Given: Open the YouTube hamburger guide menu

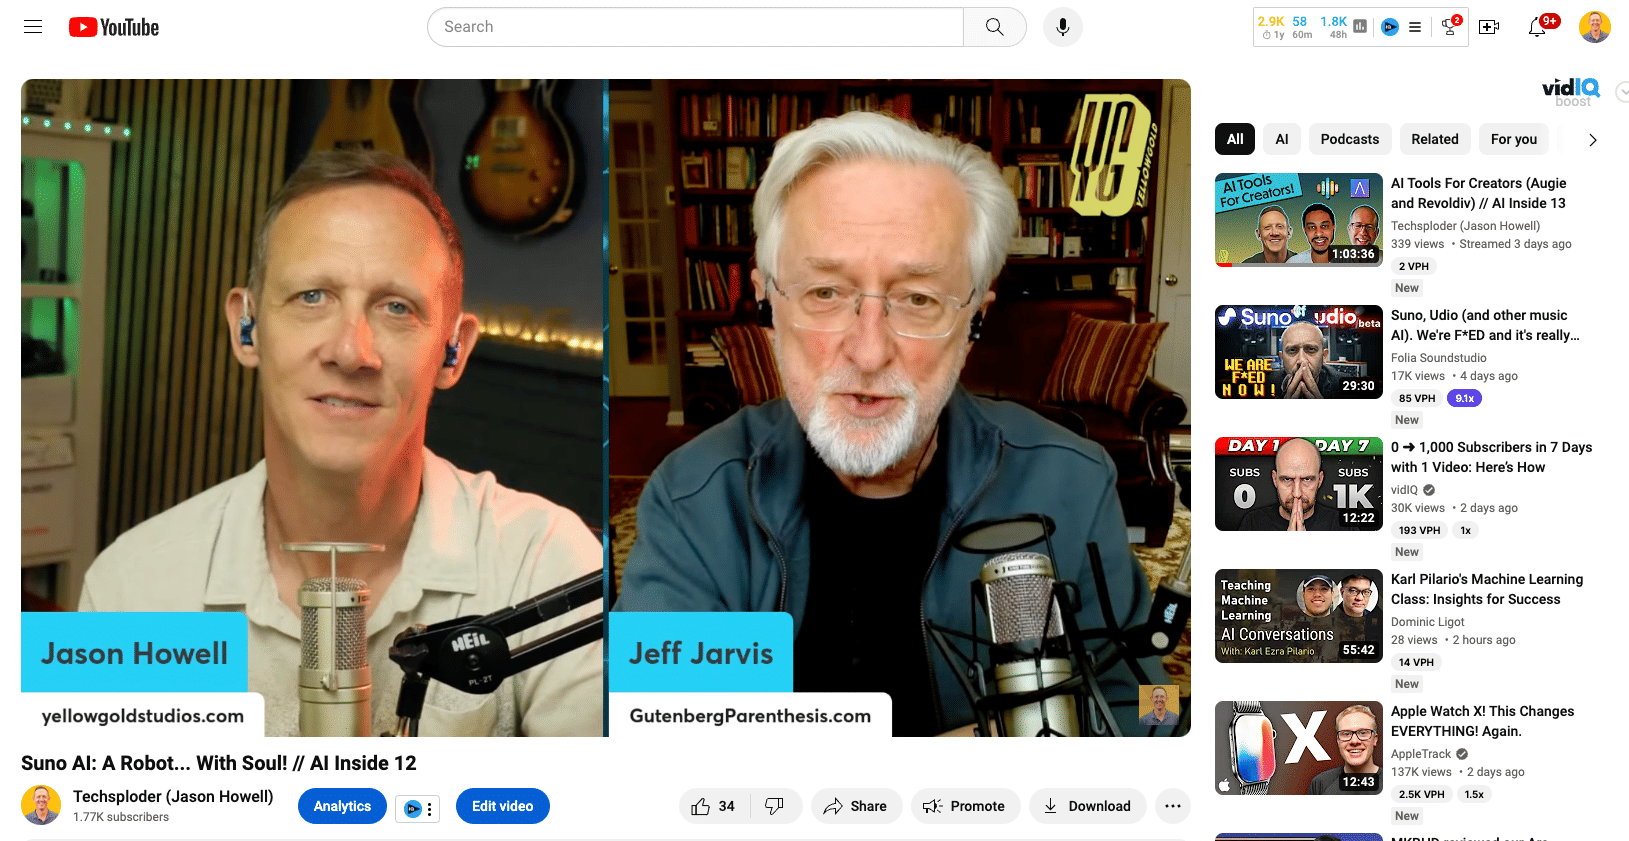Looking at the screenshot, I should 33,27.
